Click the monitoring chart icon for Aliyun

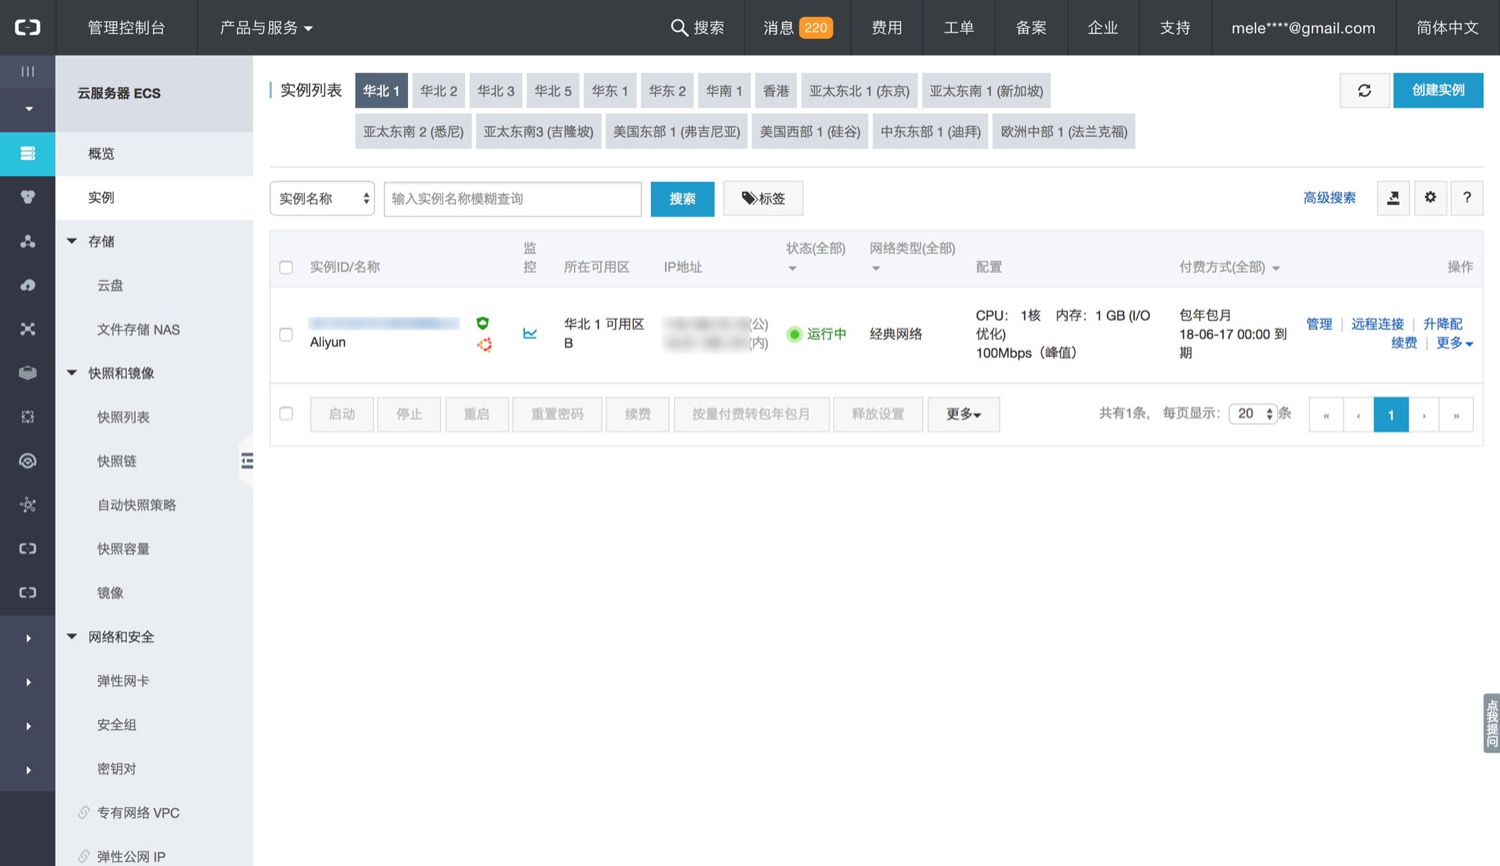[530, 334]
